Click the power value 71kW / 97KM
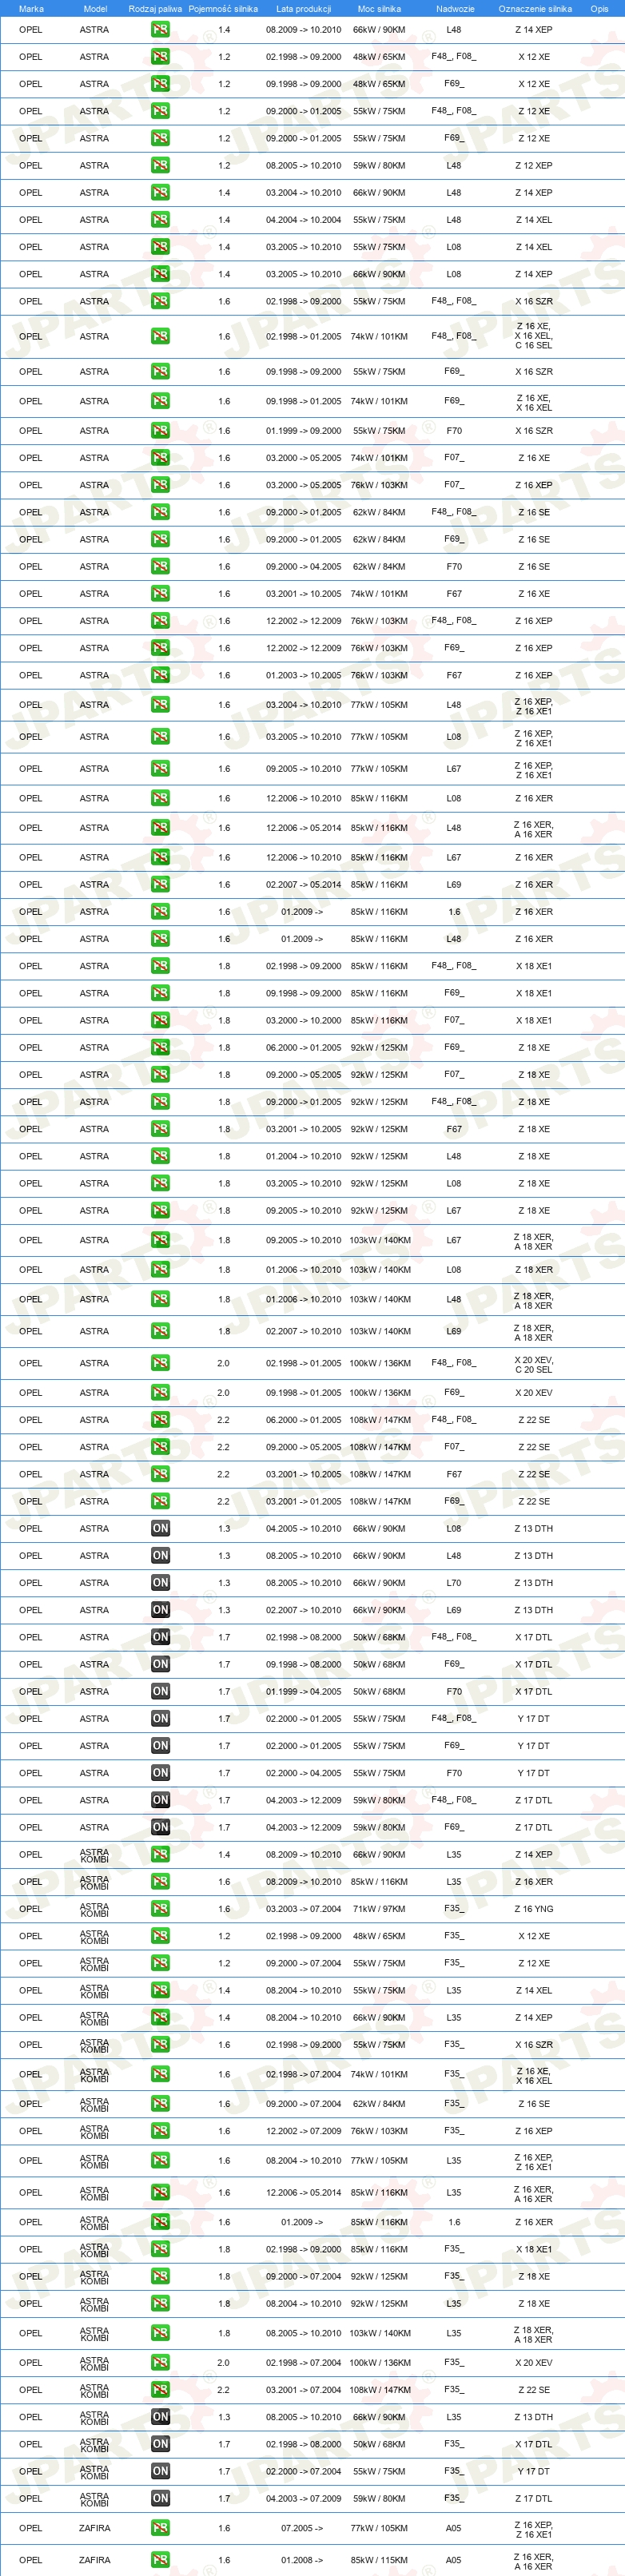 [x=379, y=1908]
